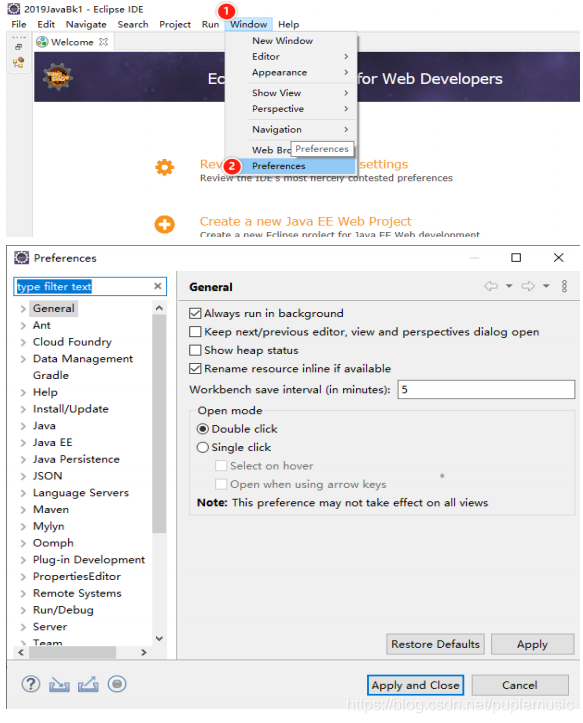Click the forward navigation arrow in Preferences
The image size is (583, 723).
click(528, 286)
